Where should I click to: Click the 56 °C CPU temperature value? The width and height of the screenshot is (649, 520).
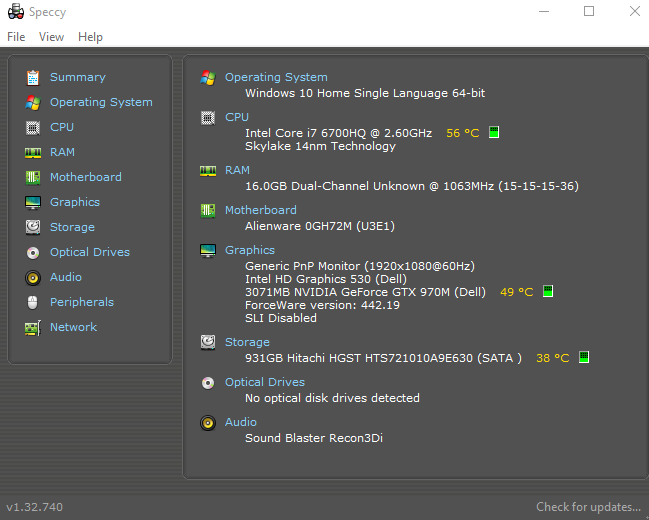[463, 133]
